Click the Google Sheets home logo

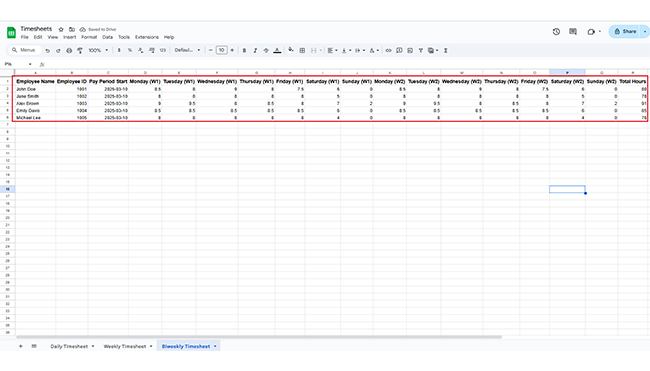11,32
